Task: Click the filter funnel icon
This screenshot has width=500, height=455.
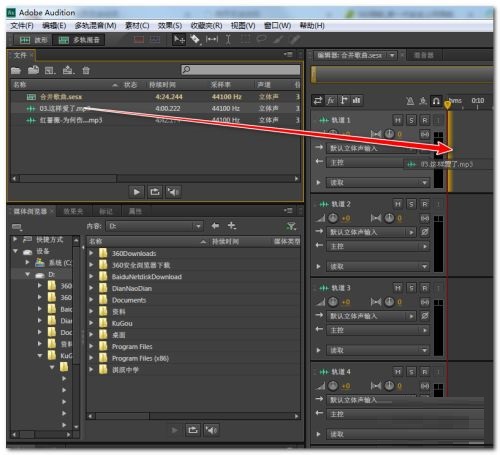Action: tap(291, 226)
